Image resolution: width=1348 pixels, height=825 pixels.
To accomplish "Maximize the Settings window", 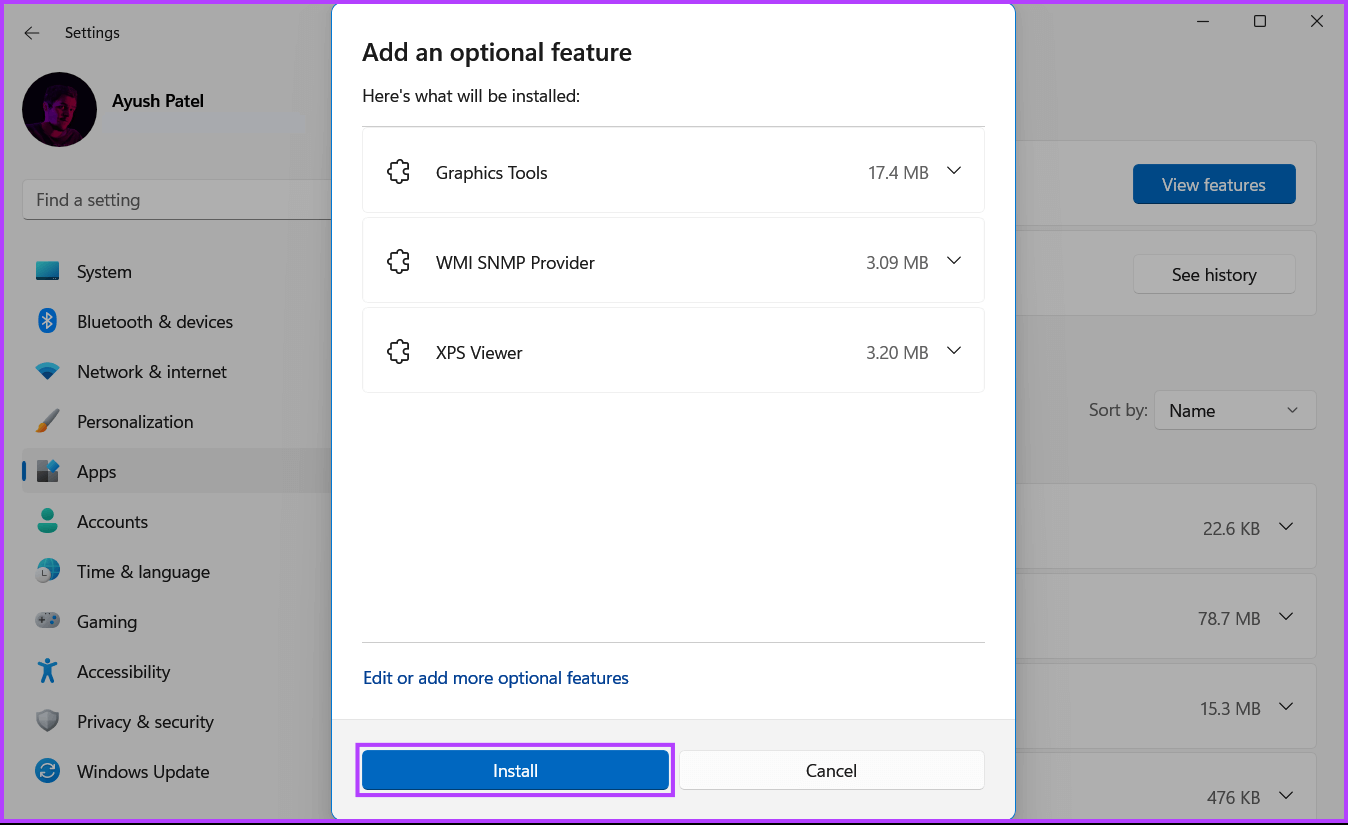I will pyautogui.click(x=1260, y=21).
